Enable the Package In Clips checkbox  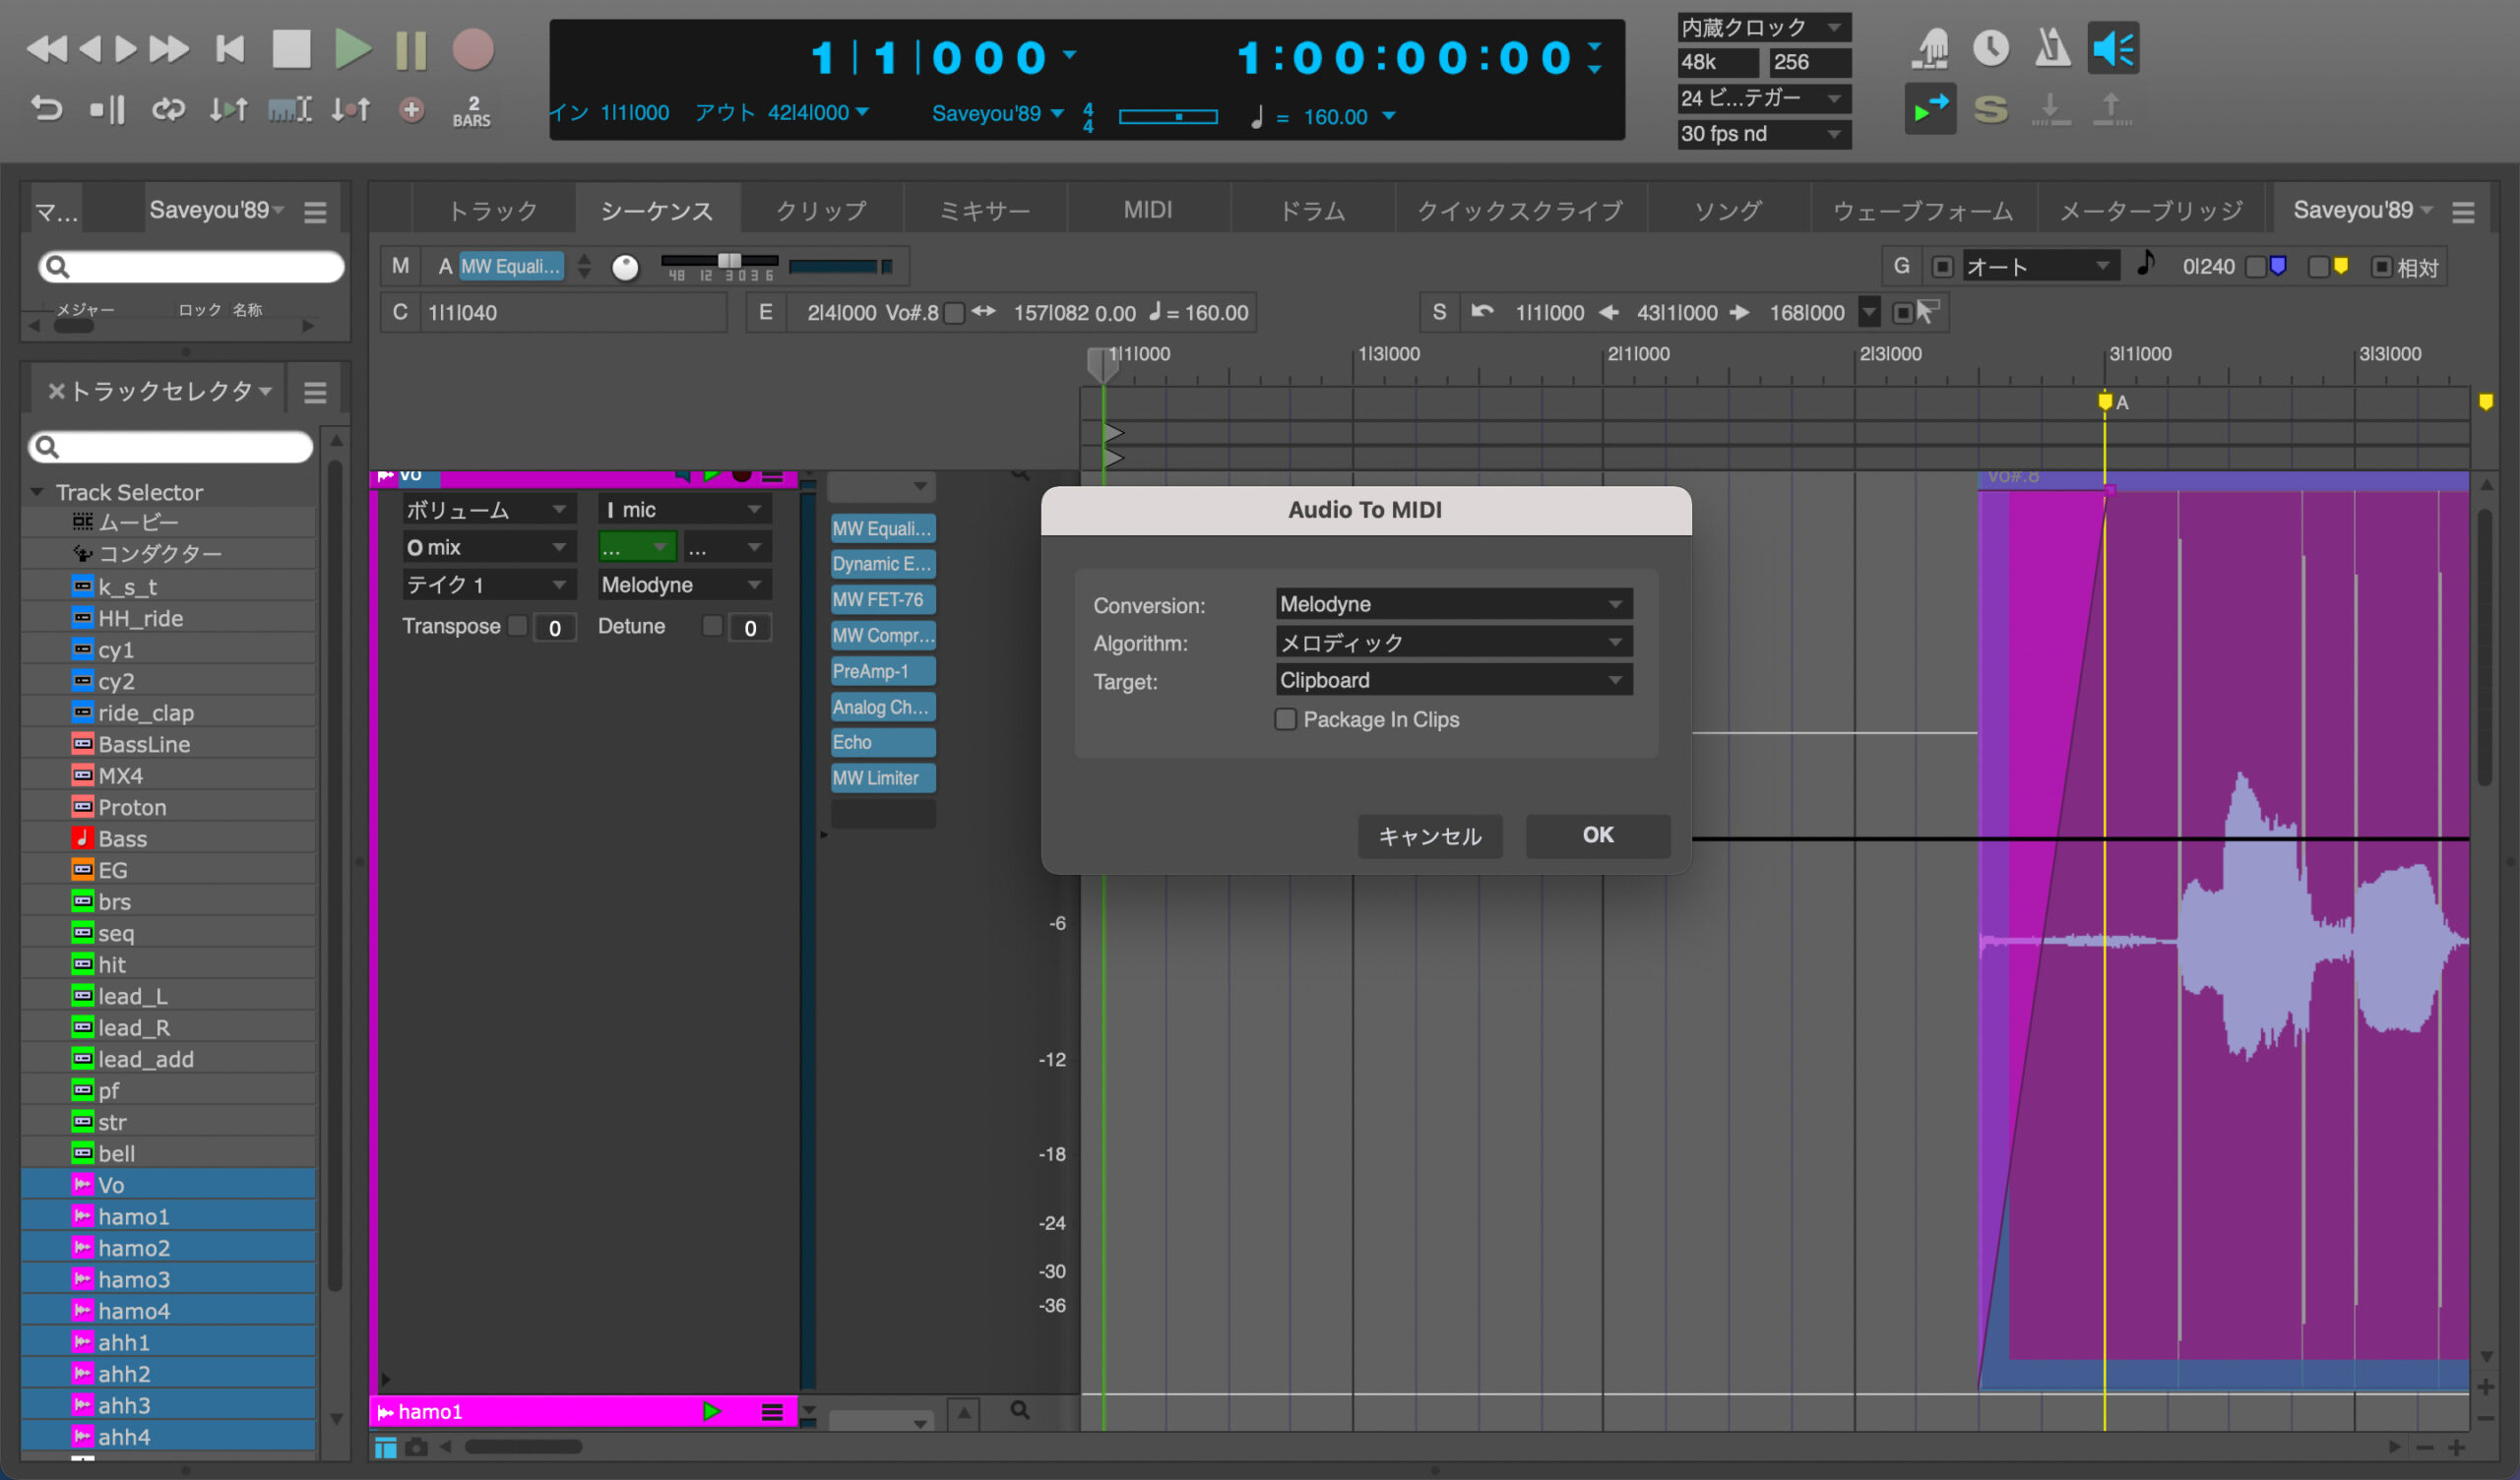(1286, 719)
